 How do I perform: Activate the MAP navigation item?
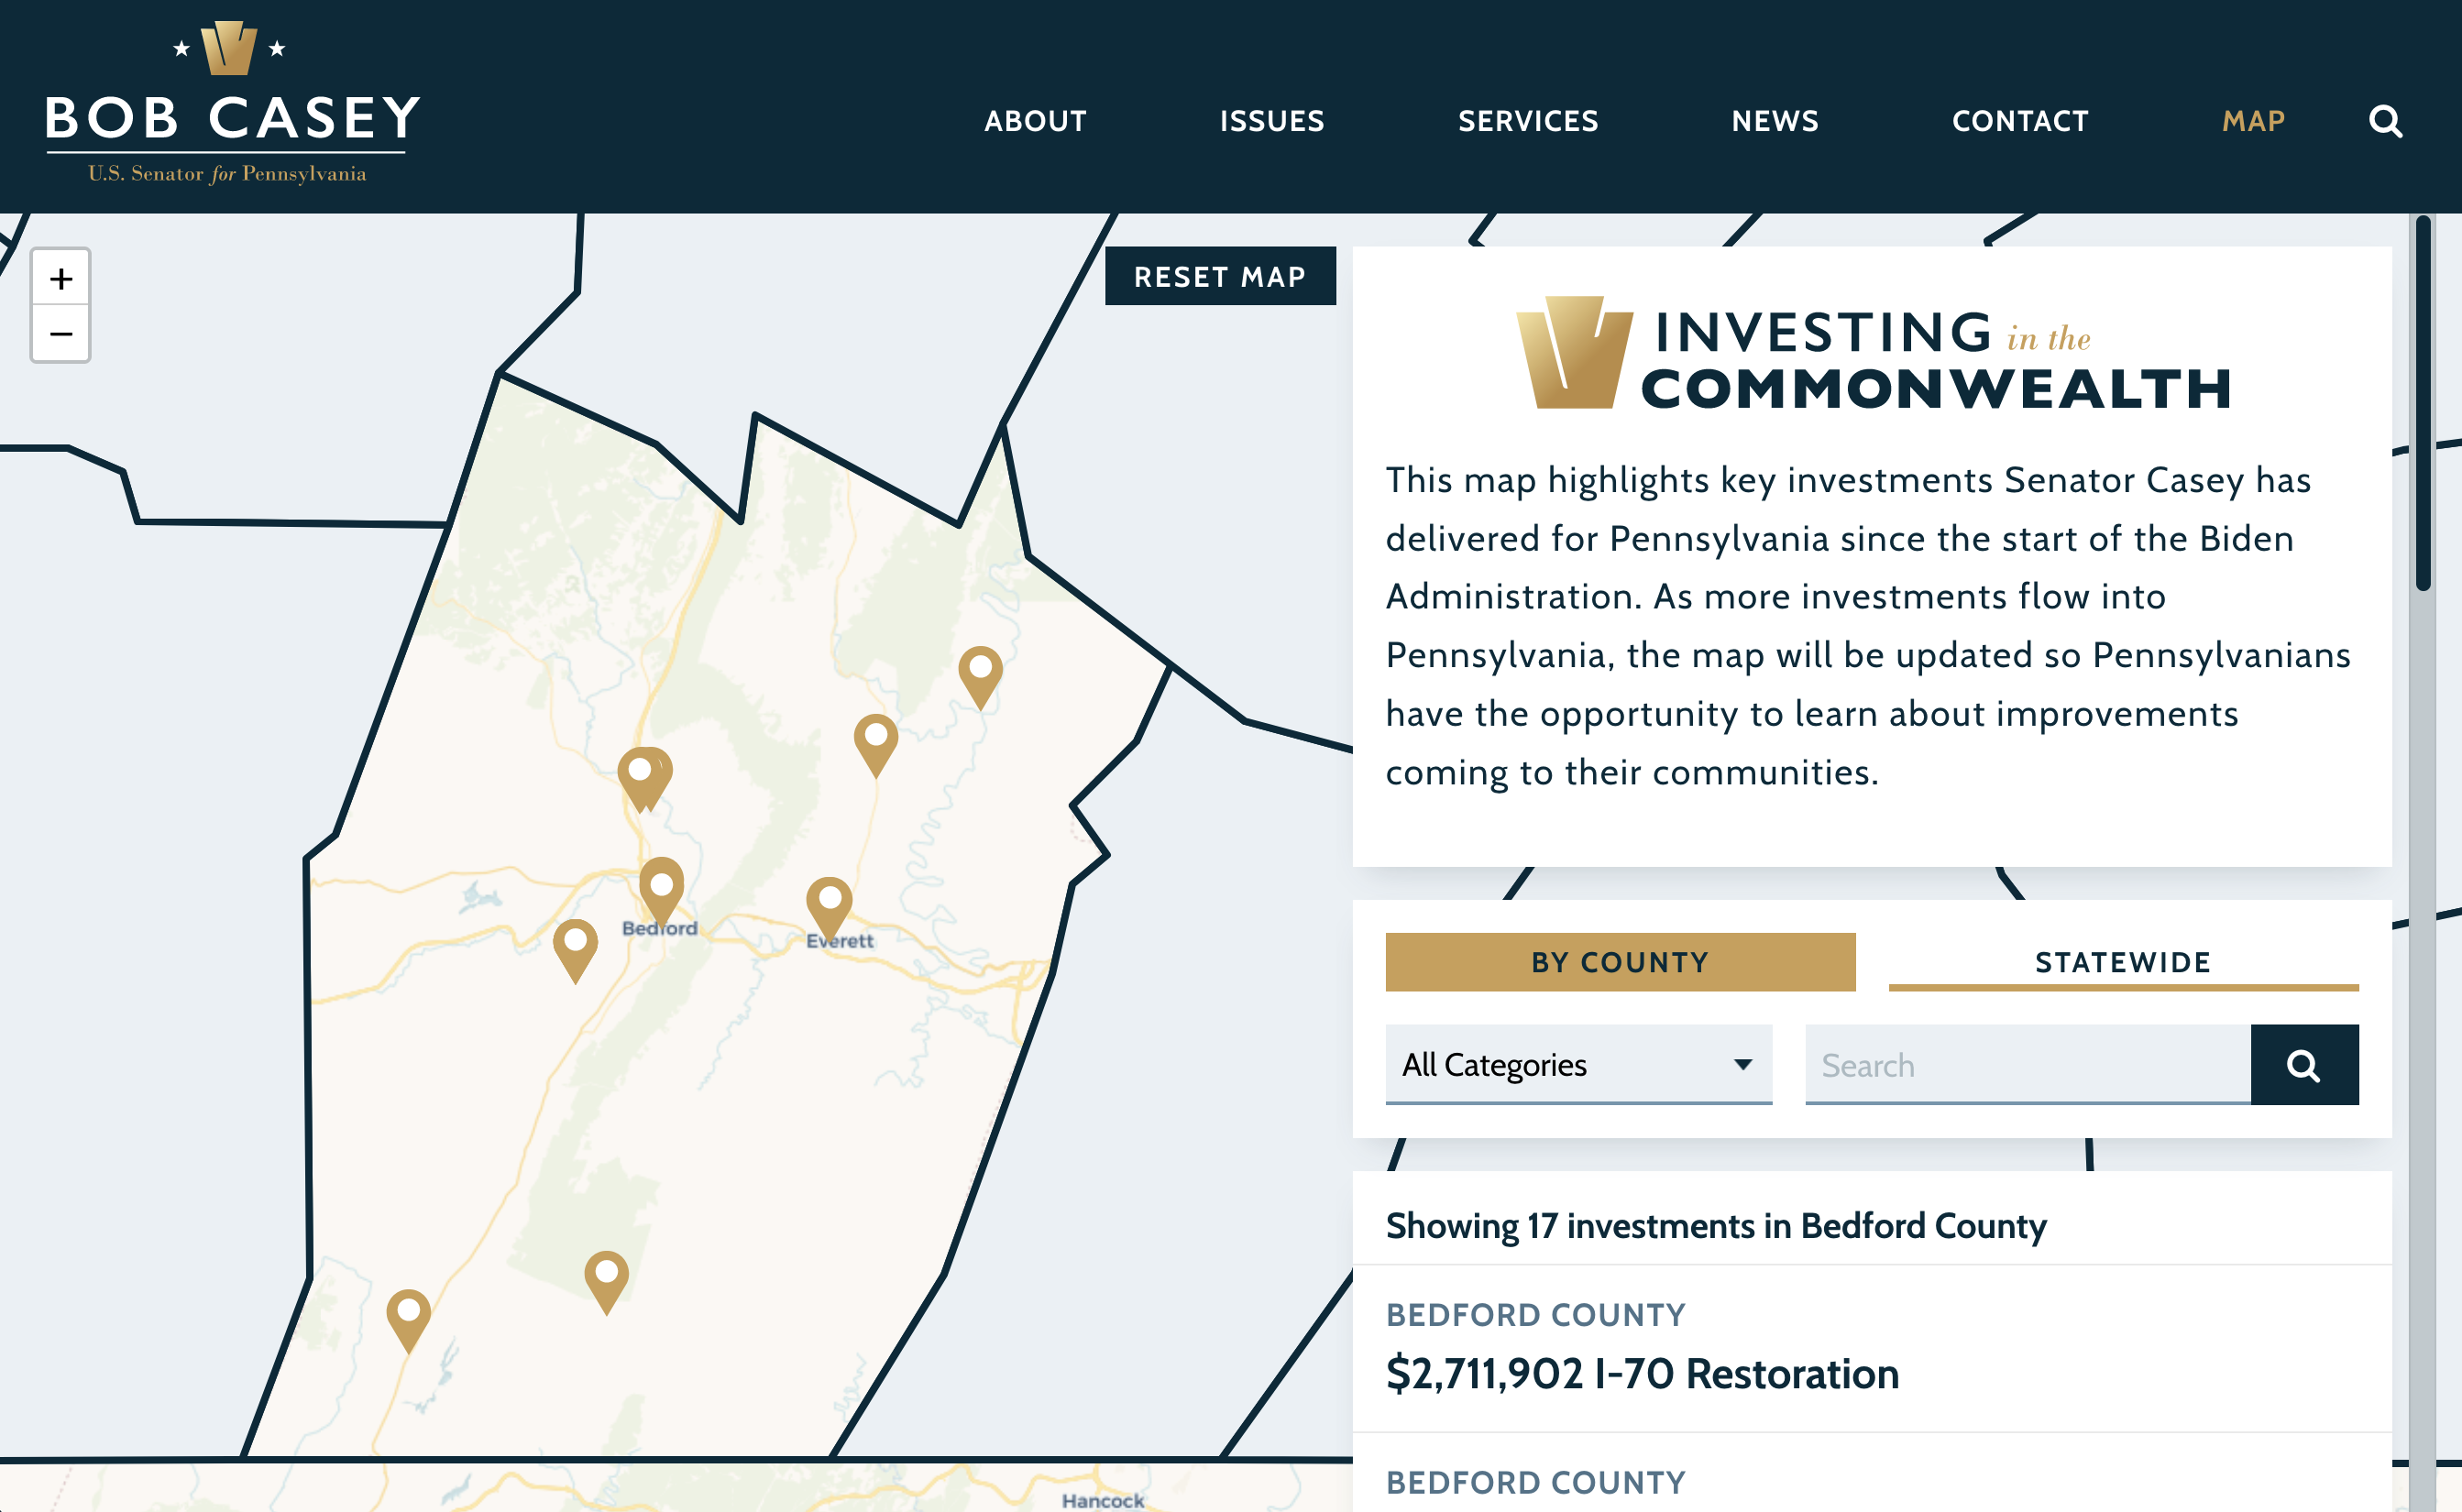[2253, 121]
